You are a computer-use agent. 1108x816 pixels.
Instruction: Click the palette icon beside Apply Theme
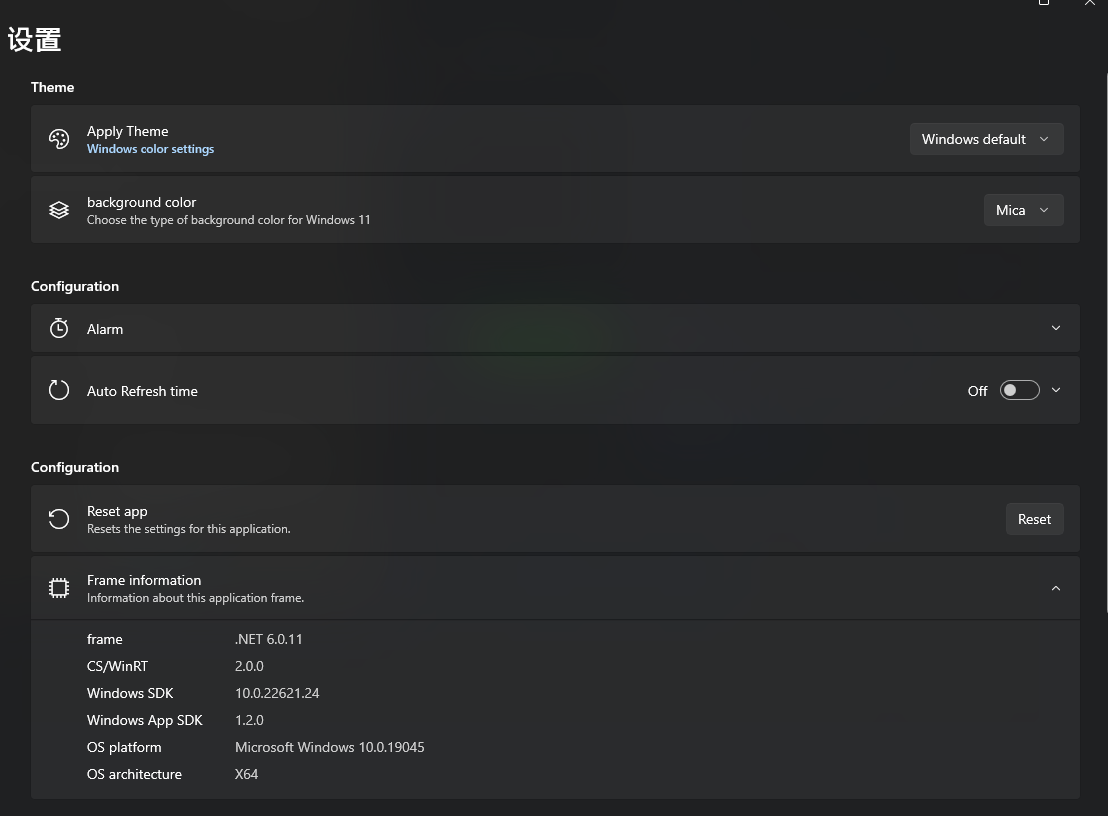pos(59,139)
